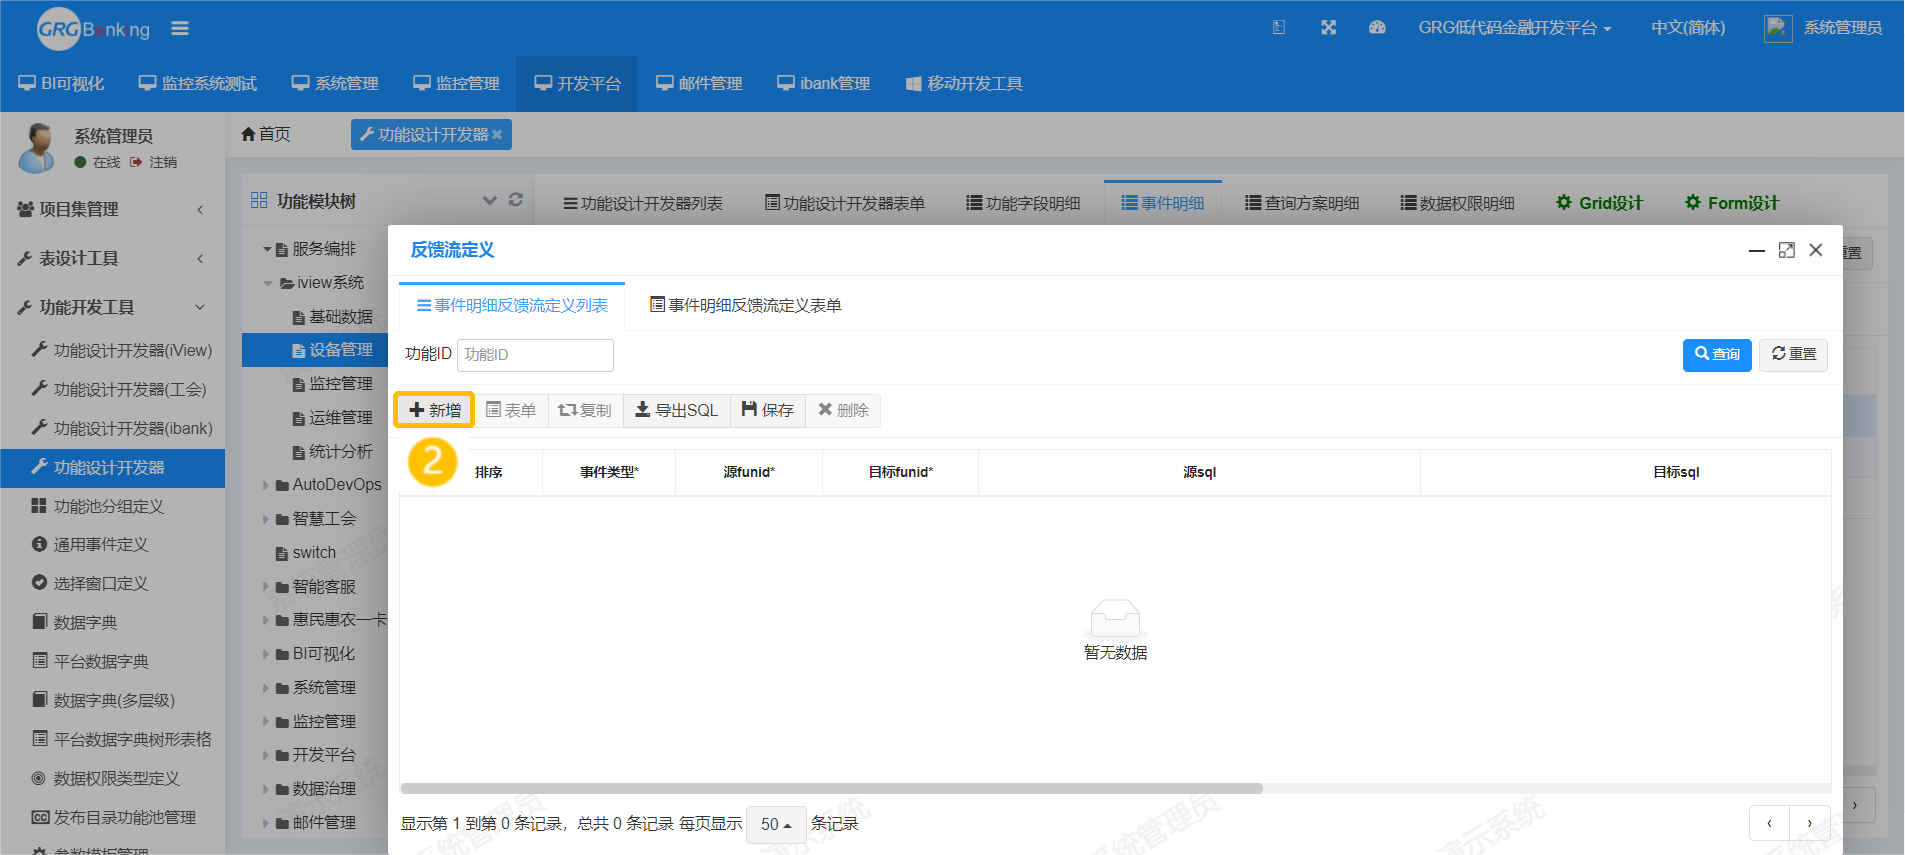Open the Grid设计 tab
The height and width of the screenshot is (855, 1905).
click(1599, 203)
